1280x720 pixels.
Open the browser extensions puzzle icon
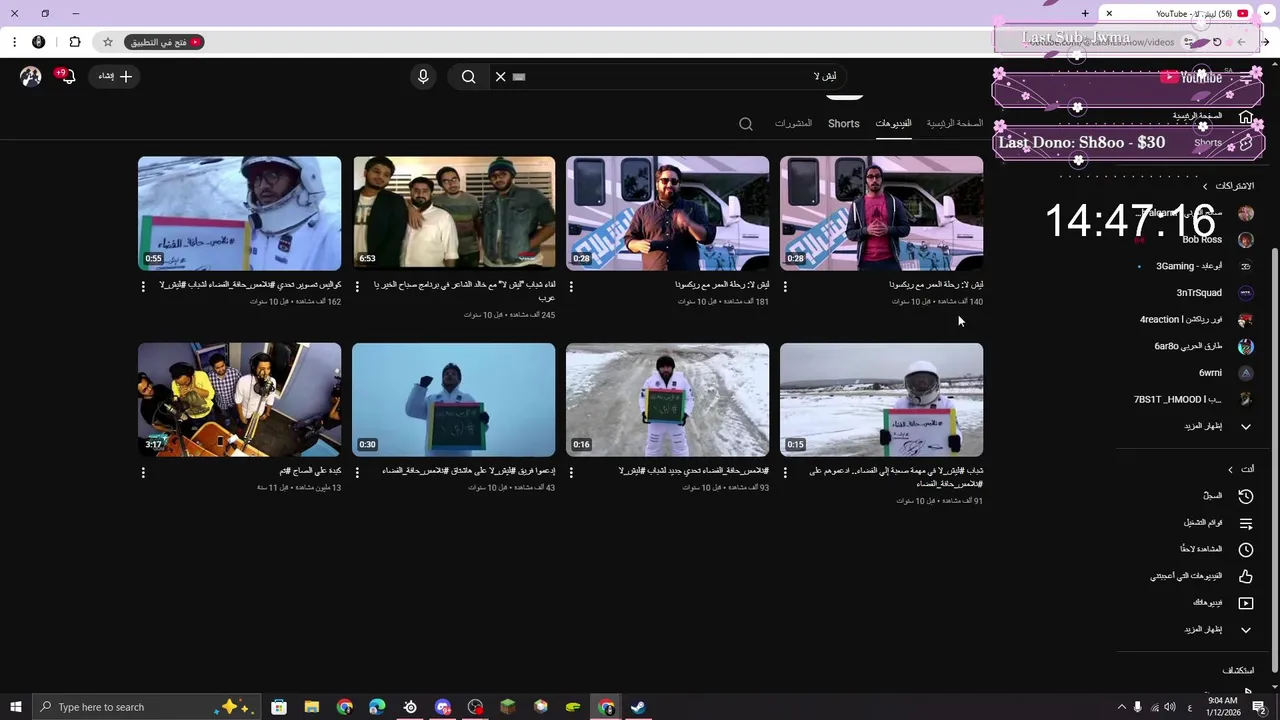click(75, 42)
